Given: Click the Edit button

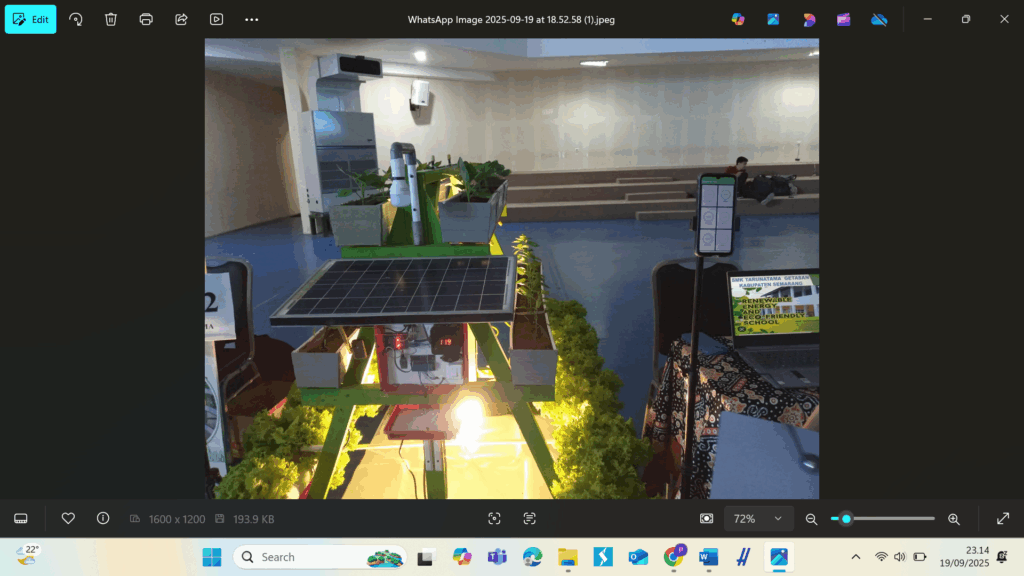Looking at the screenshot, I should click(31, 19).
